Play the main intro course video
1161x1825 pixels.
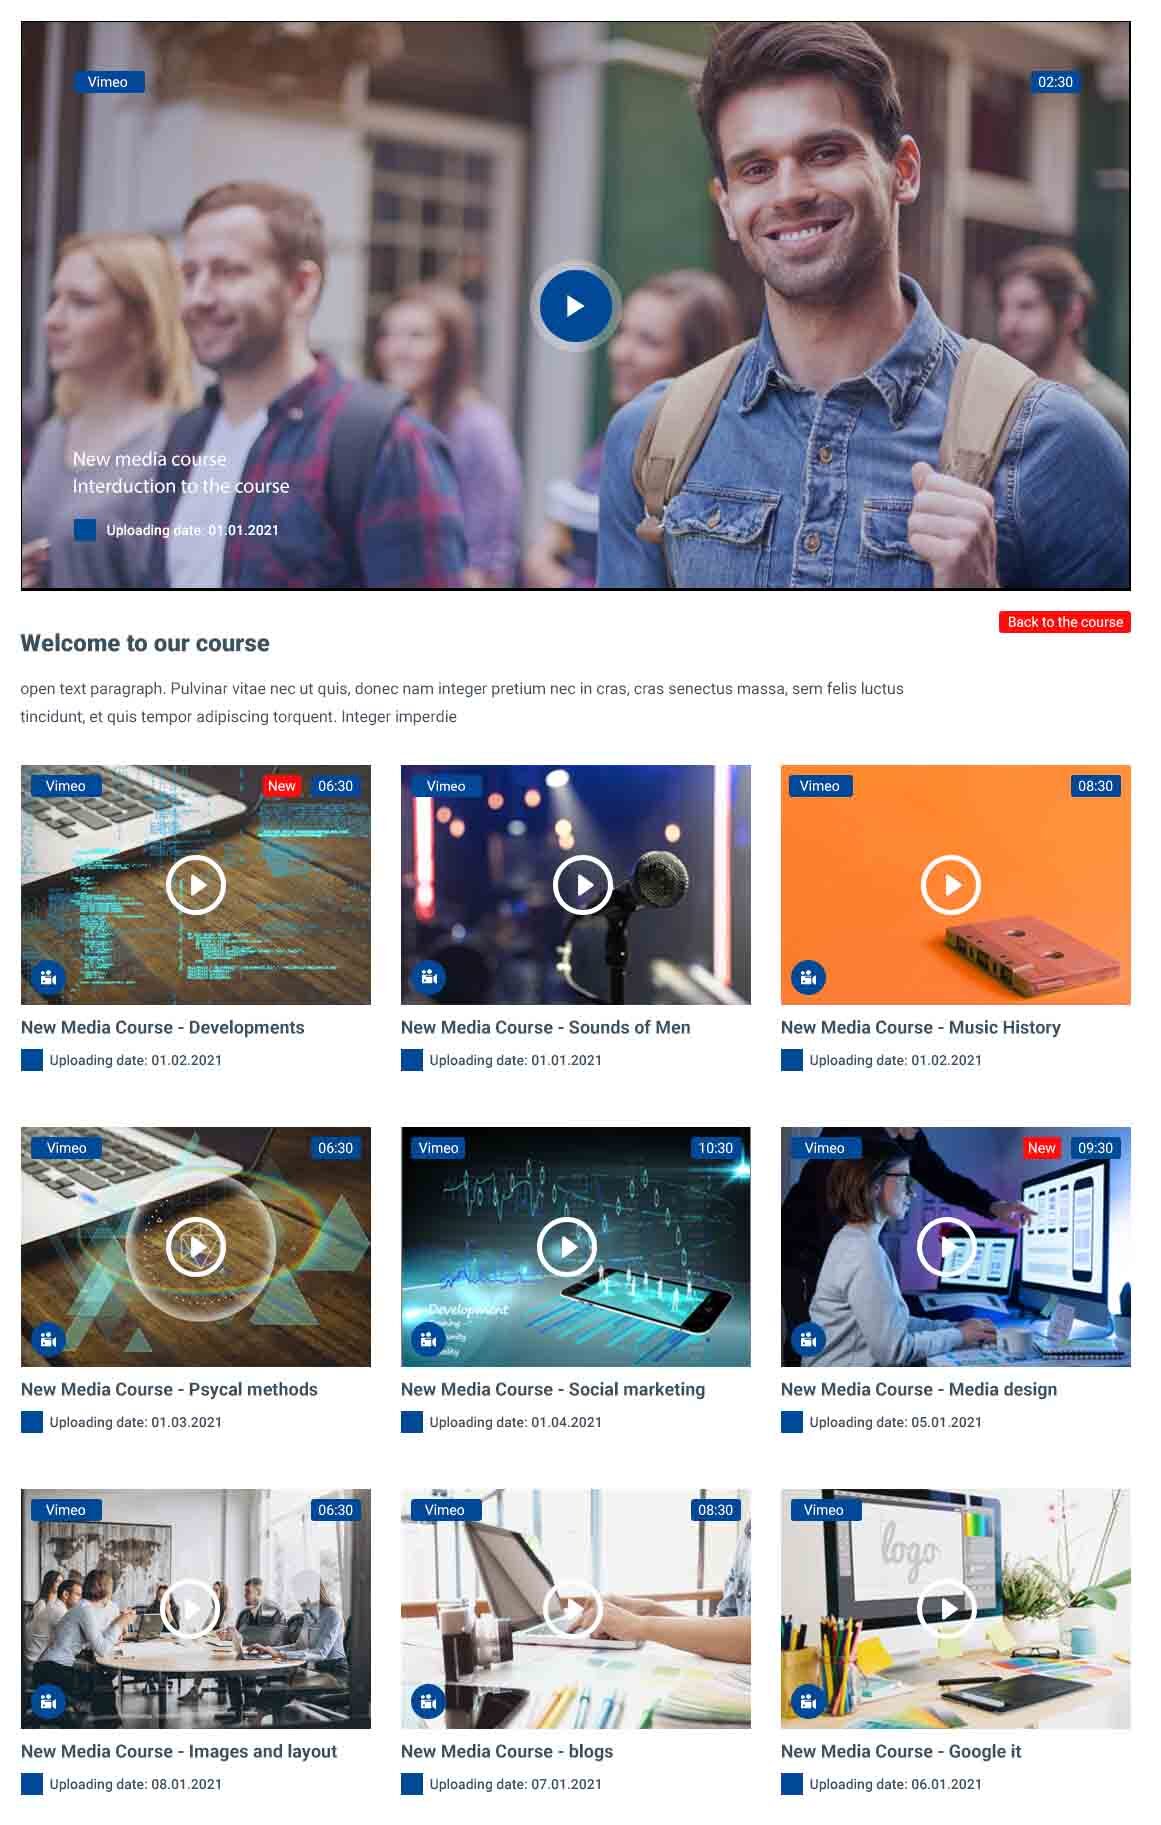575,306
